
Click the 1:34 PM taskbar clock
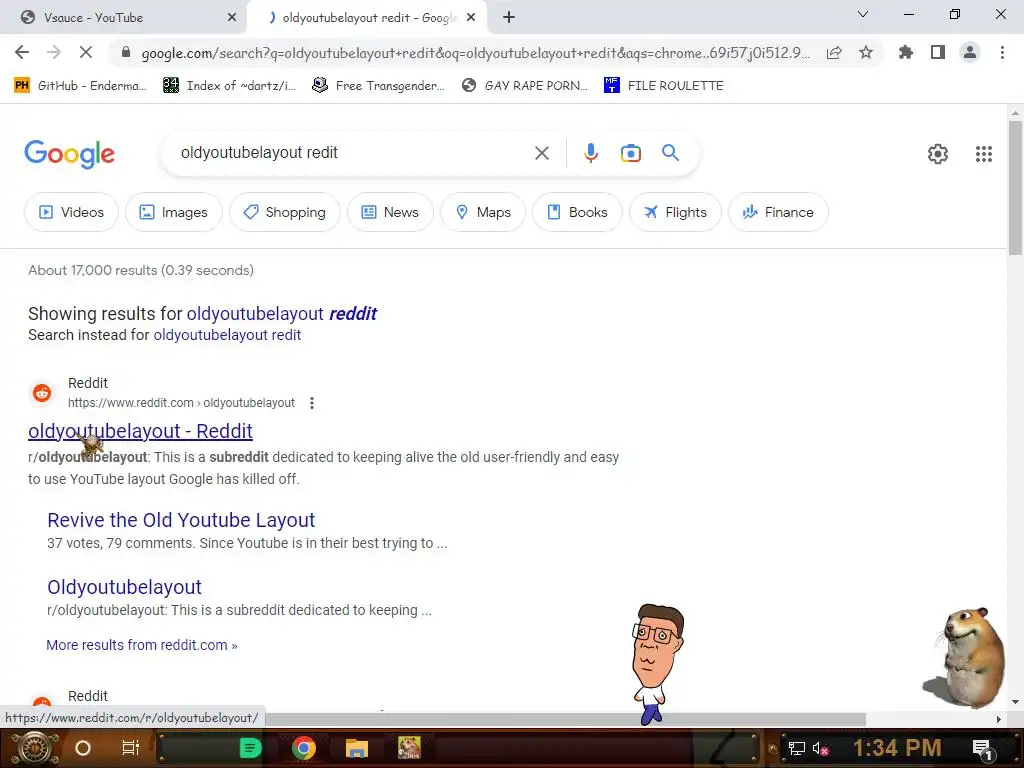point(897,748)
